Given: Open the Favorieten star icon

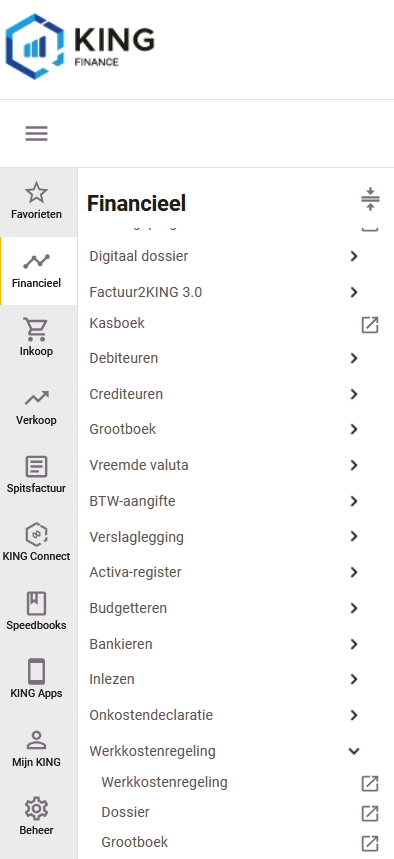Looking at the screenshot, I should pos(36,193).
